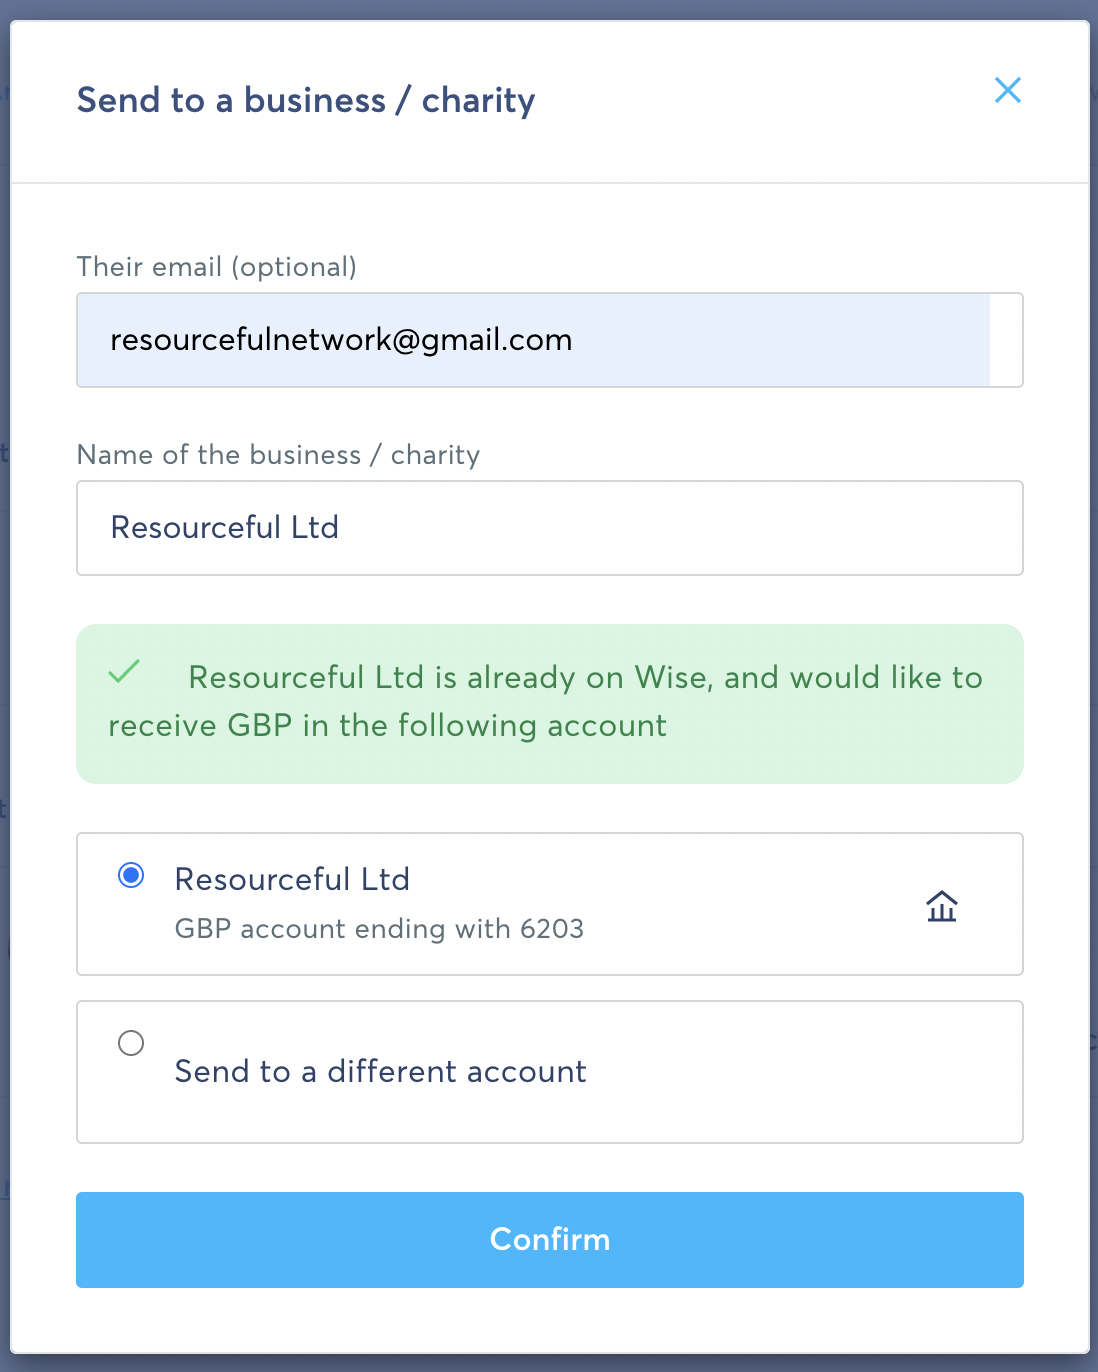This screenshot has height=1372, width=1098.
Task: Click the Resourceful Ltd account name in option card
Action: pos(292,879)
